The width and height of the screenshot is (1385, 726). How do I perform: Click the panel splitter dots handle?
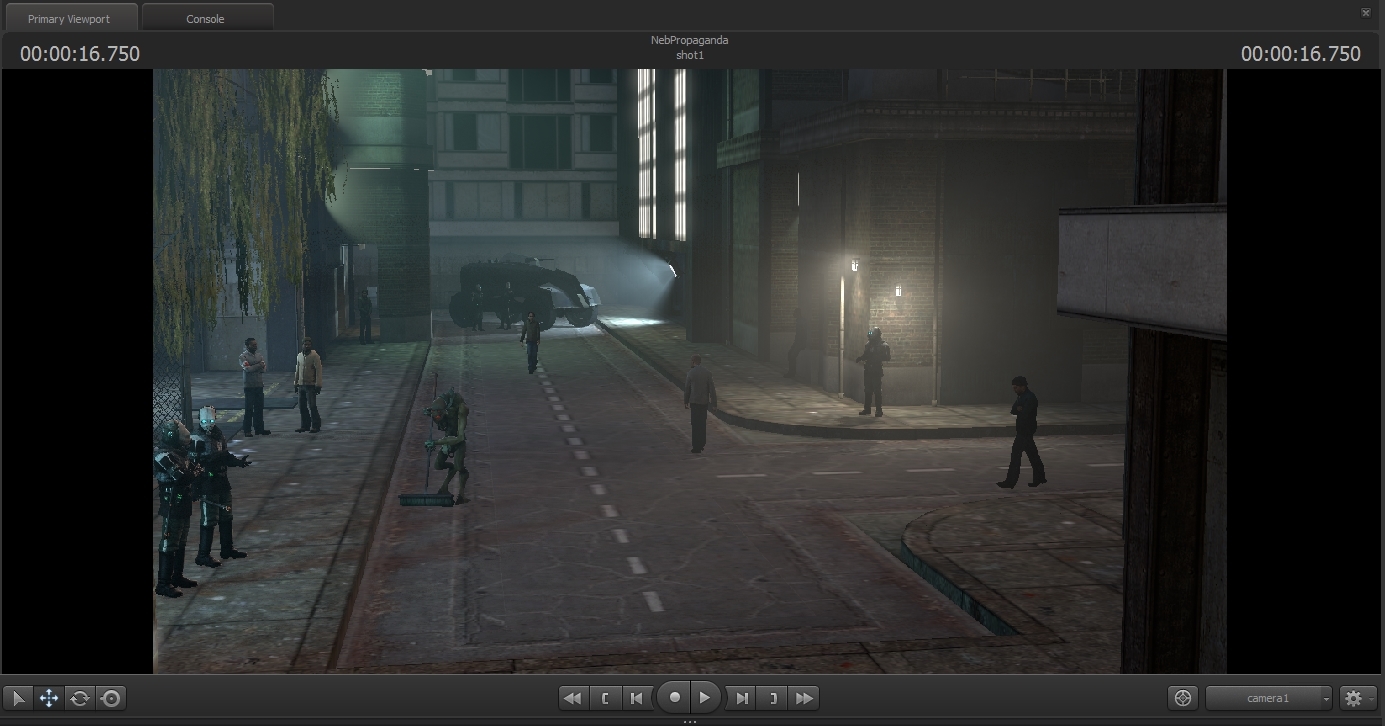[x=689, y=721]
